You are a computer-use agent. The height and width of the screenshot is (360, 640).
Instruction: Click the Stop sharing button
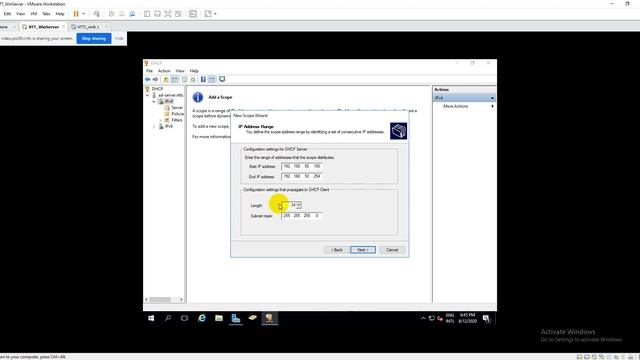[94, 38]
